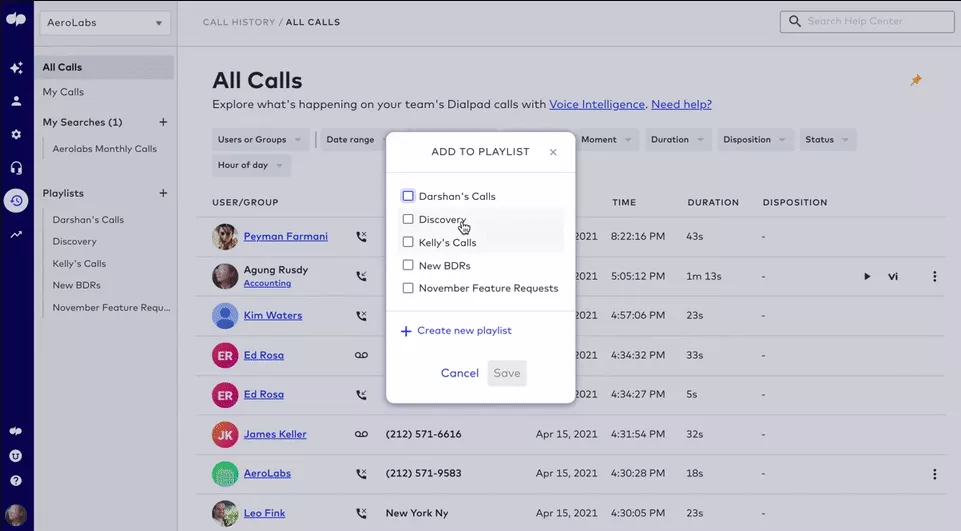Image resolution: width=961 pixels, height=531 pixels.
Task: Click the AI sparkle icon in left sidebar
Action: (16, 68)
